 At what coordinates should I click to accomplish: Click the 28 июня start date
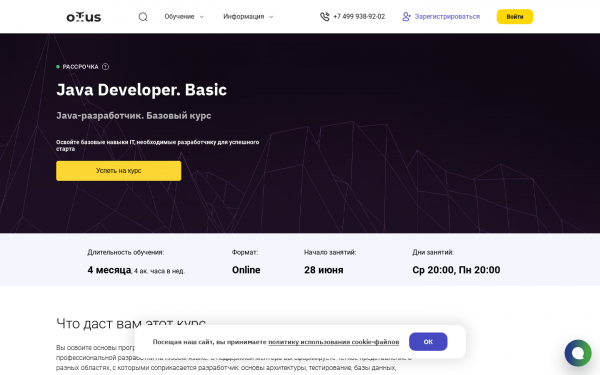pos(323,270)
